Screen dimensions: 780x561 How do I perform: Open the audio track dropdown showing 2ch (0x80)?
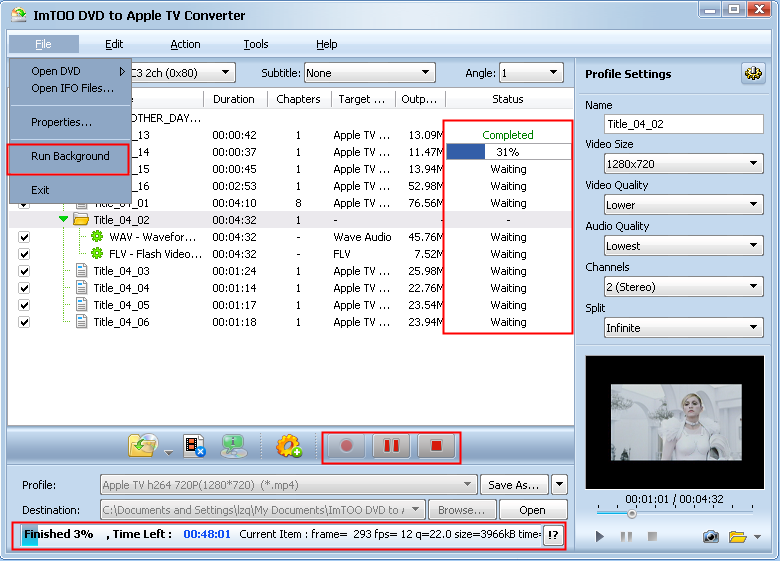point(225,73)
